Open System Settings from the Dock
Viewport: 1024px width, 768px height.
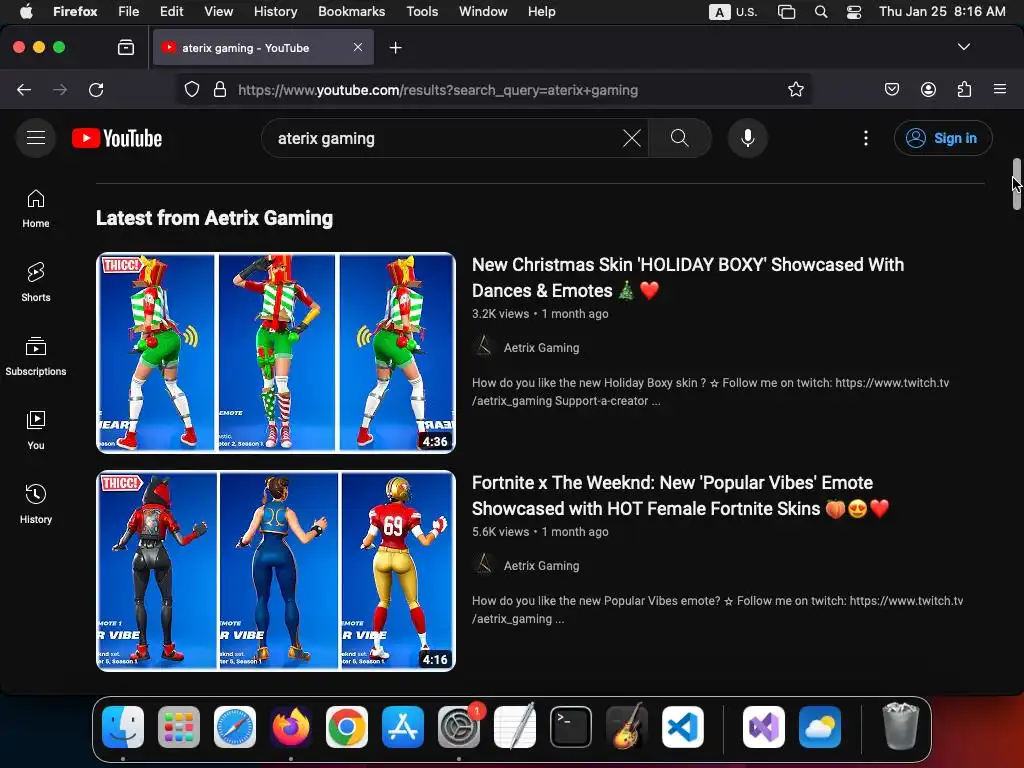coord(458,727)
